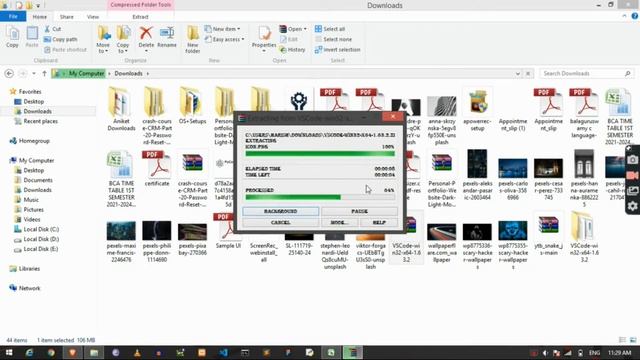Image resolution: width=640 pixels, height=360 pixels.
Task: Expand the Open dropdown in ribbon
Action: 305,29
